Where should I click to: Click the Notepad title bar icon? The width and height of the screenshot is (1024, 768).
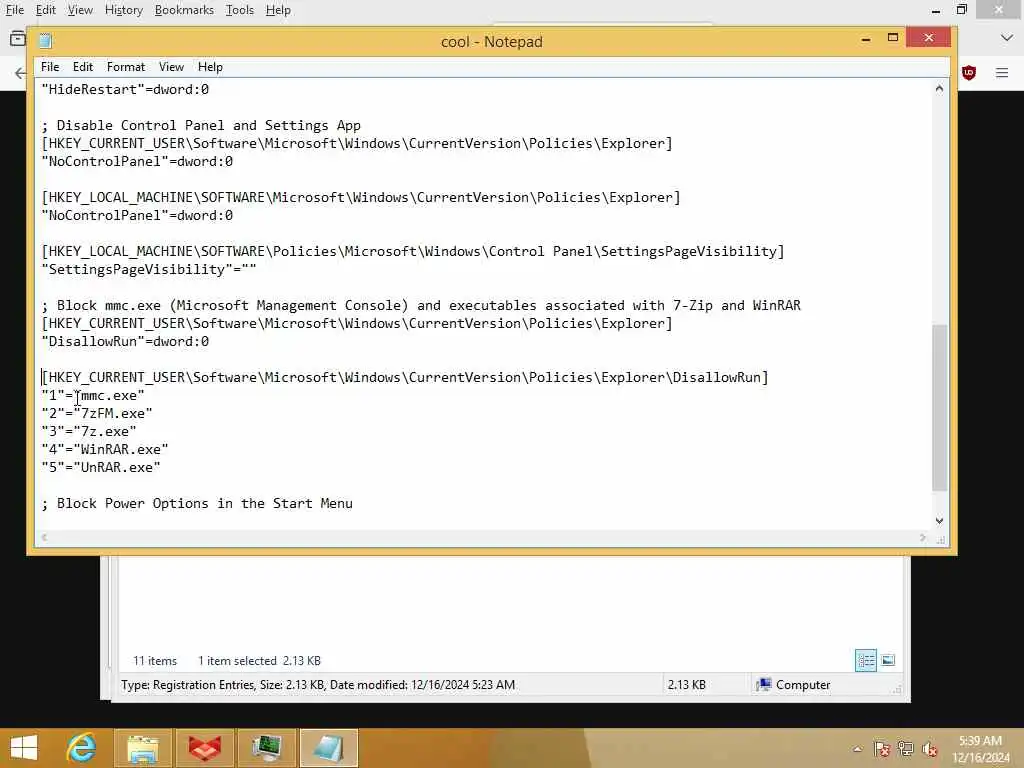pos(45,41)
